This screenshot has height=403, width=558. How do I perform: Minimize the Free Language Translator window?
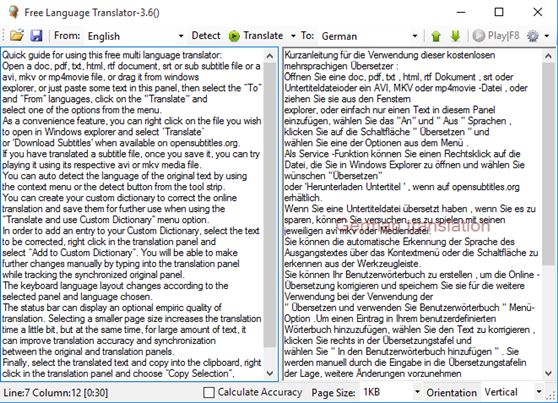(x=461, y=12)
